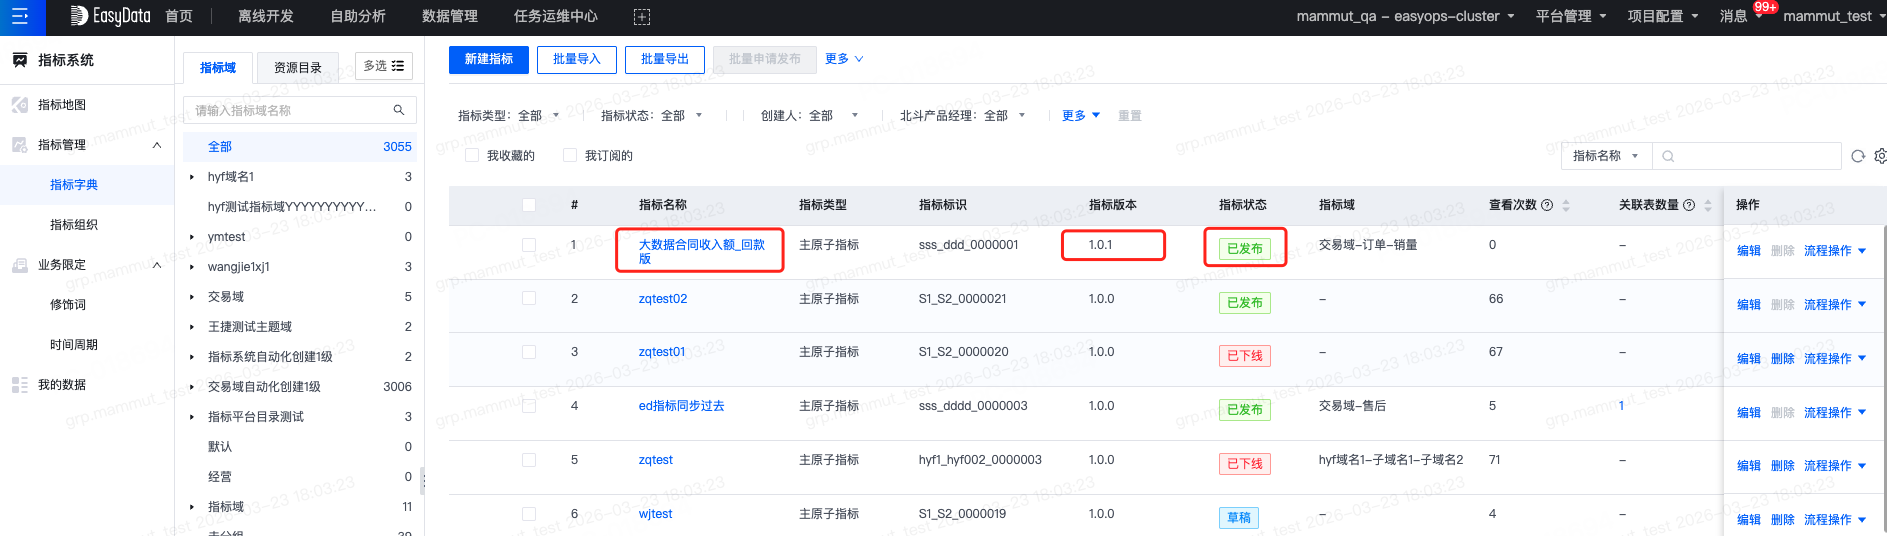Check the 我收藏的 checkbox
The image size is (1887, 536).
click(472, 155)
